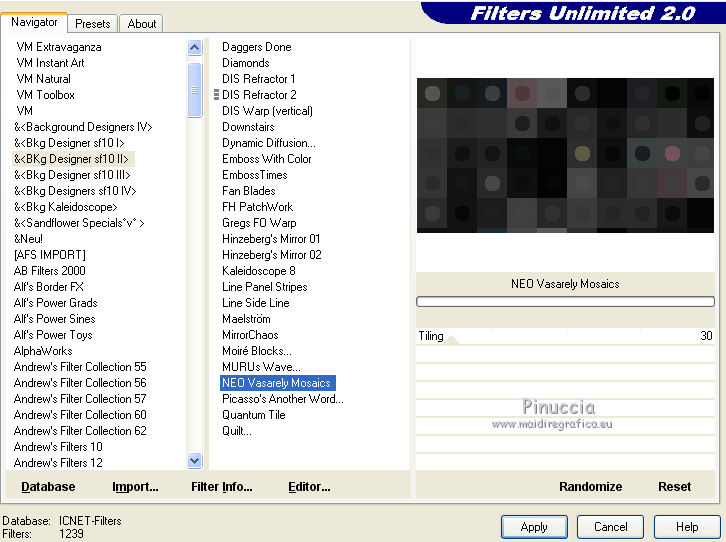The height and width of the screenshot is (542, 726).
Task: Click the progress bar under filter name
Action: coord(565,302)
